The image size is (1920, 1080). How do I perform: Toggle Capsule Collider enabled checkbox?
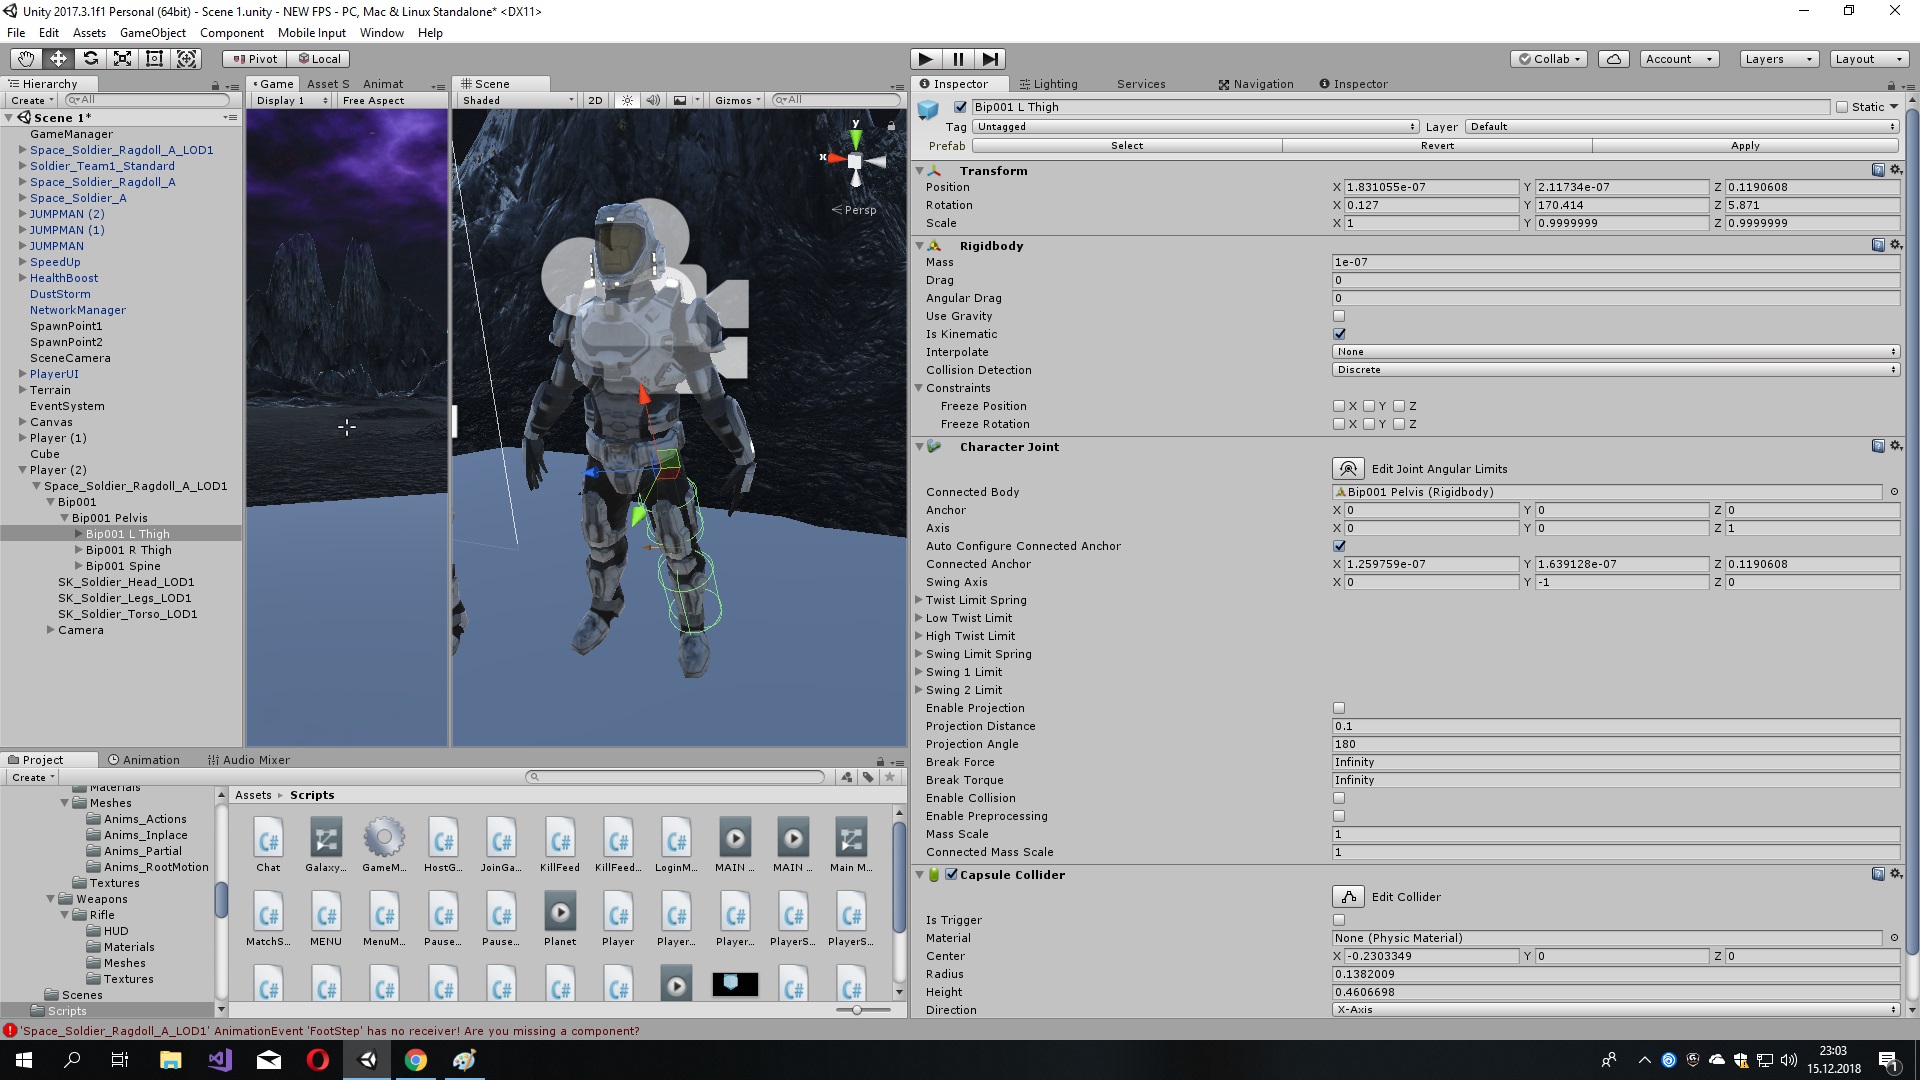(951, 874)
